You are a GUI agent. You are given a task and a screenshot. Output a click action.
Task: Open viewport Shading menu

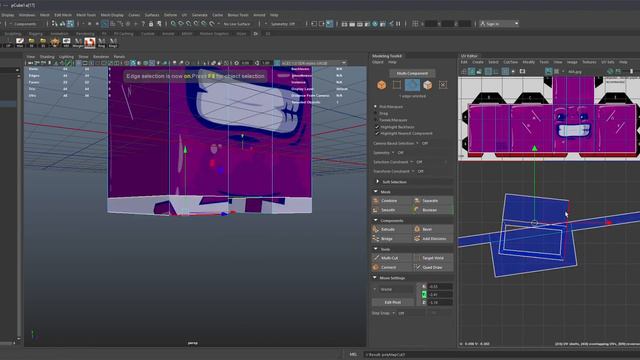coord(47,57)
